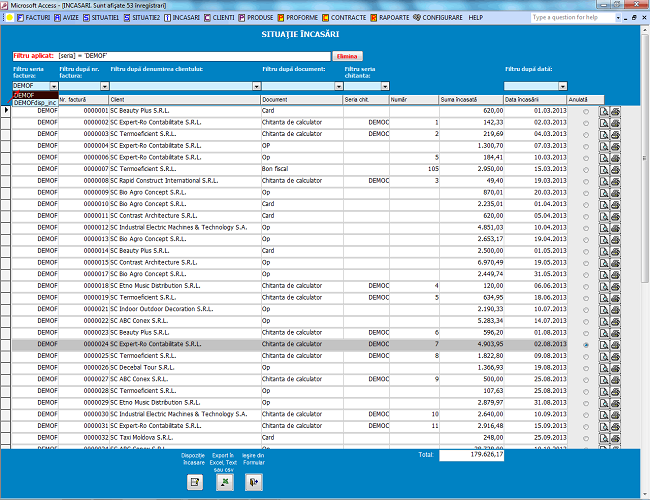
Task: Click the print icon for invoice 0000013
Action: 615,240
